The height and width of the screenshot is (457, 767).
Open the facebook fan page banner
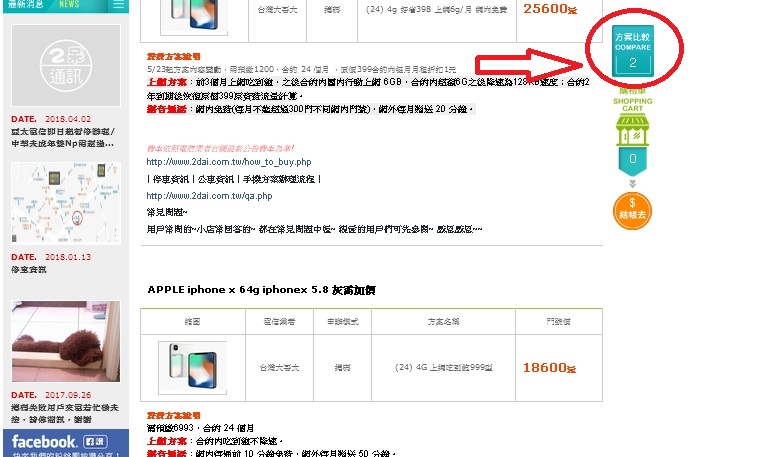[66, 443]
